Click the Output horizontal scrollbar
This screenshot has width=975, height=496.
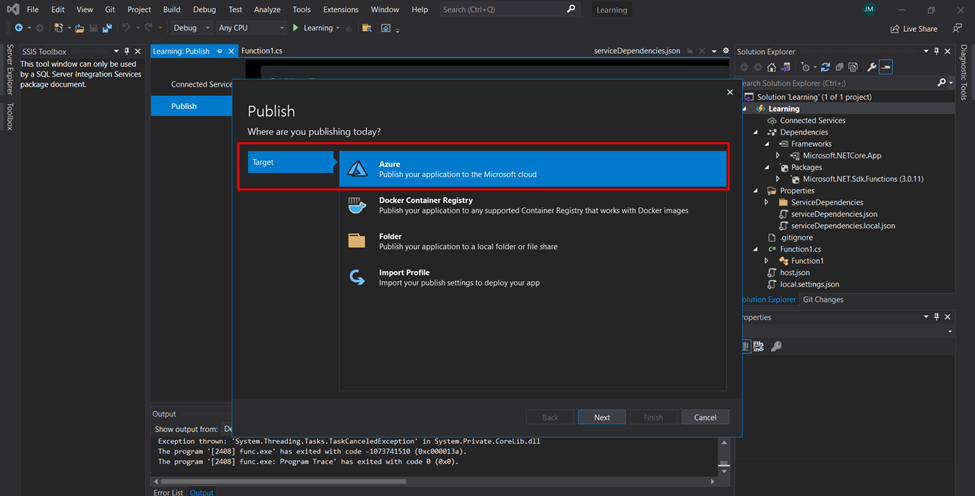(x=284, y=481)
